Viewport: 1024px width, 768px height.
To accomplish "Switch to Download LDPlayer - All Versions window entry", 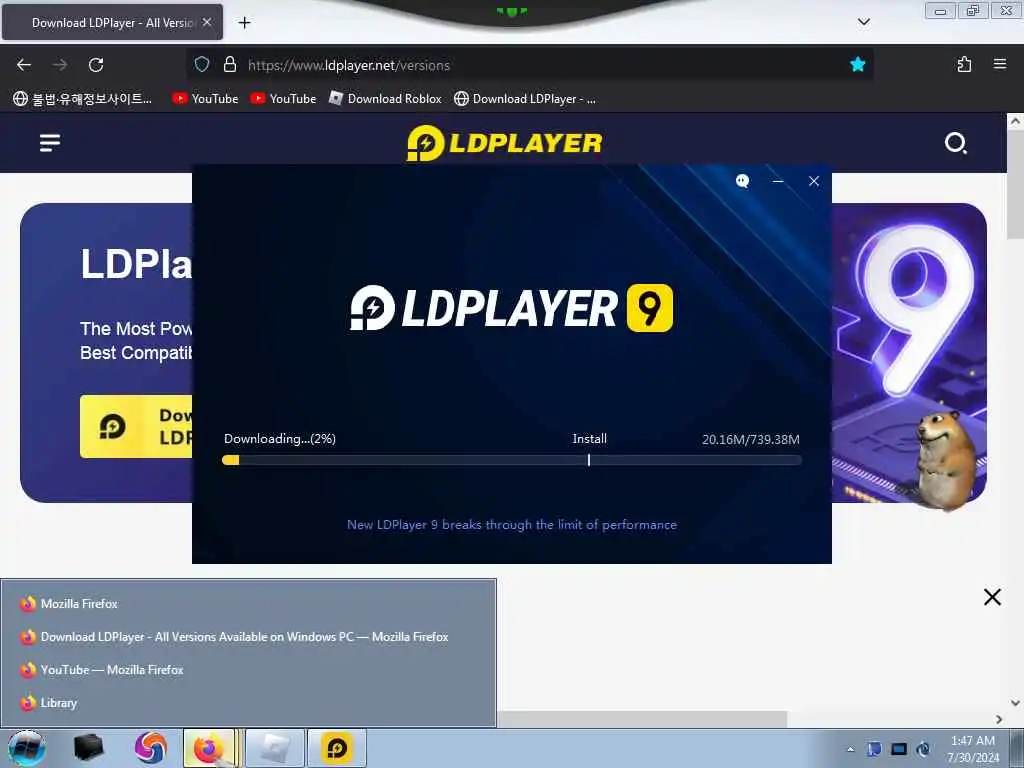I will click(x=248, y=637).
